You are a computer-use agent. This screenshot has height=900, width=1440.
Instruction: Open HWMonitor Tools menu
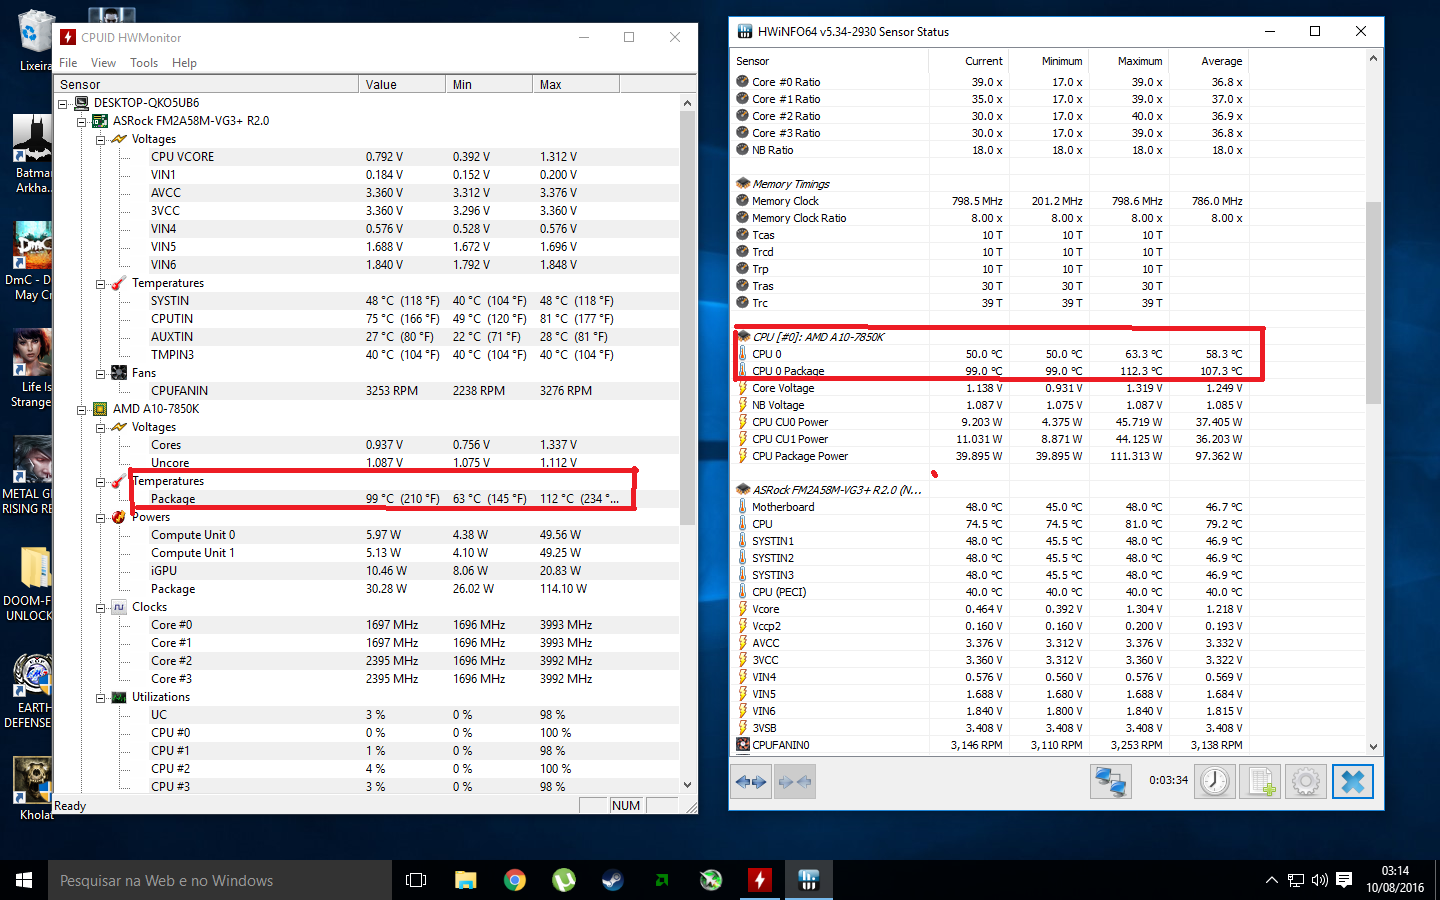pyautogui.click(x=144, y=62)
